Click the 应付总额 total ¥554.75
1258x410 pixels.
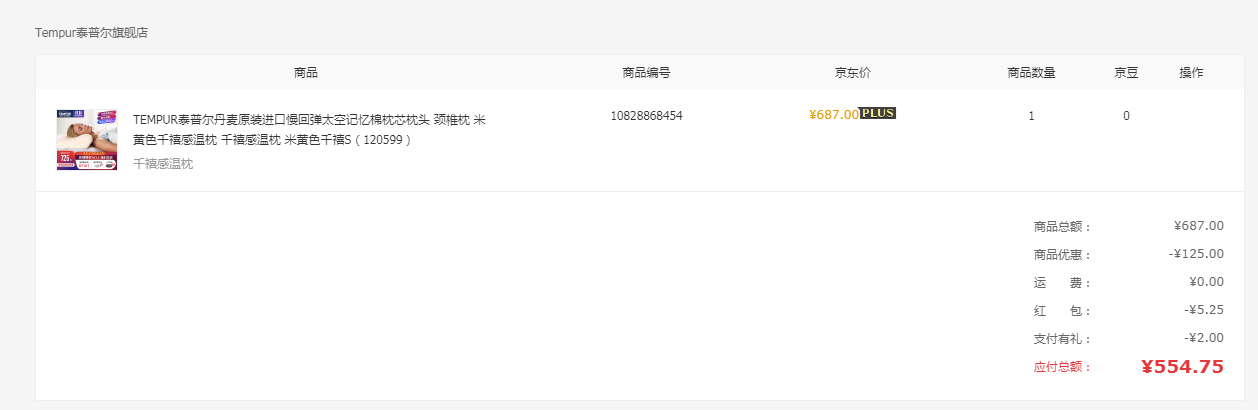[x=1182, y=367]
